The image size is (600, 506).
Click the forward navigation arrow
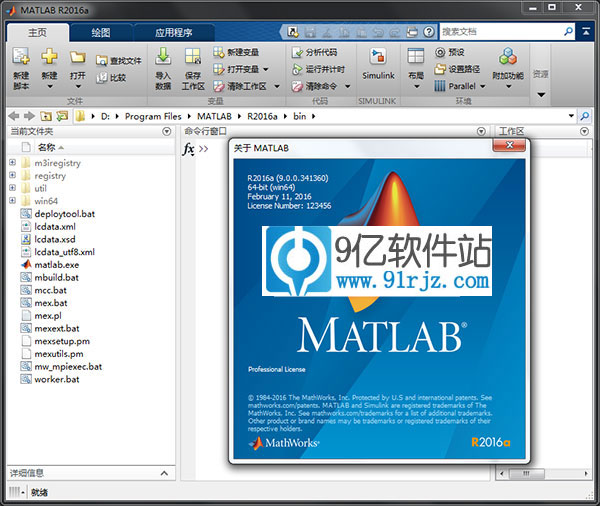29,116
